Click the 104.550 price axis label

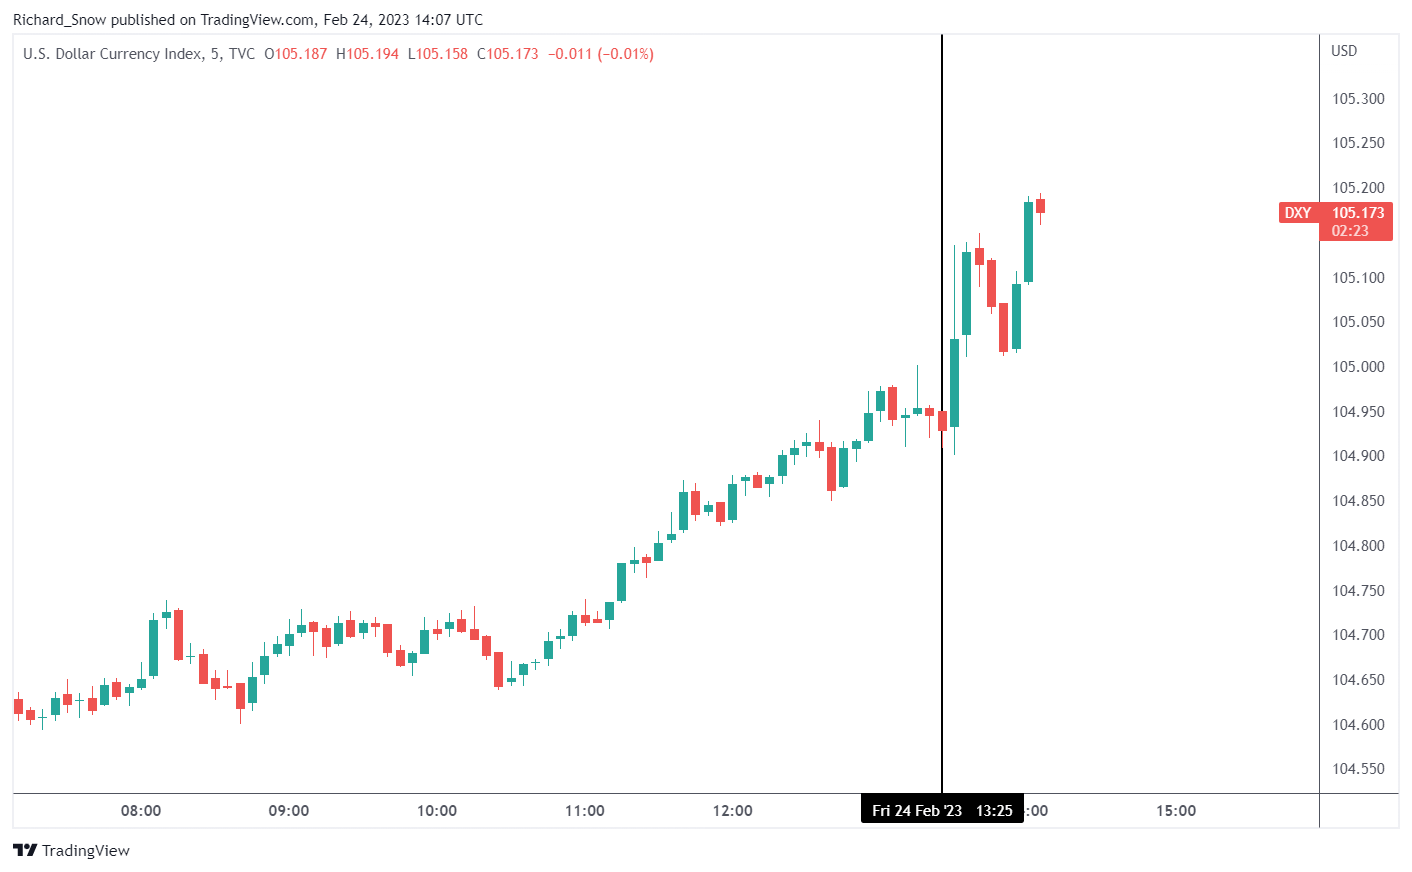pos(1358,769)
